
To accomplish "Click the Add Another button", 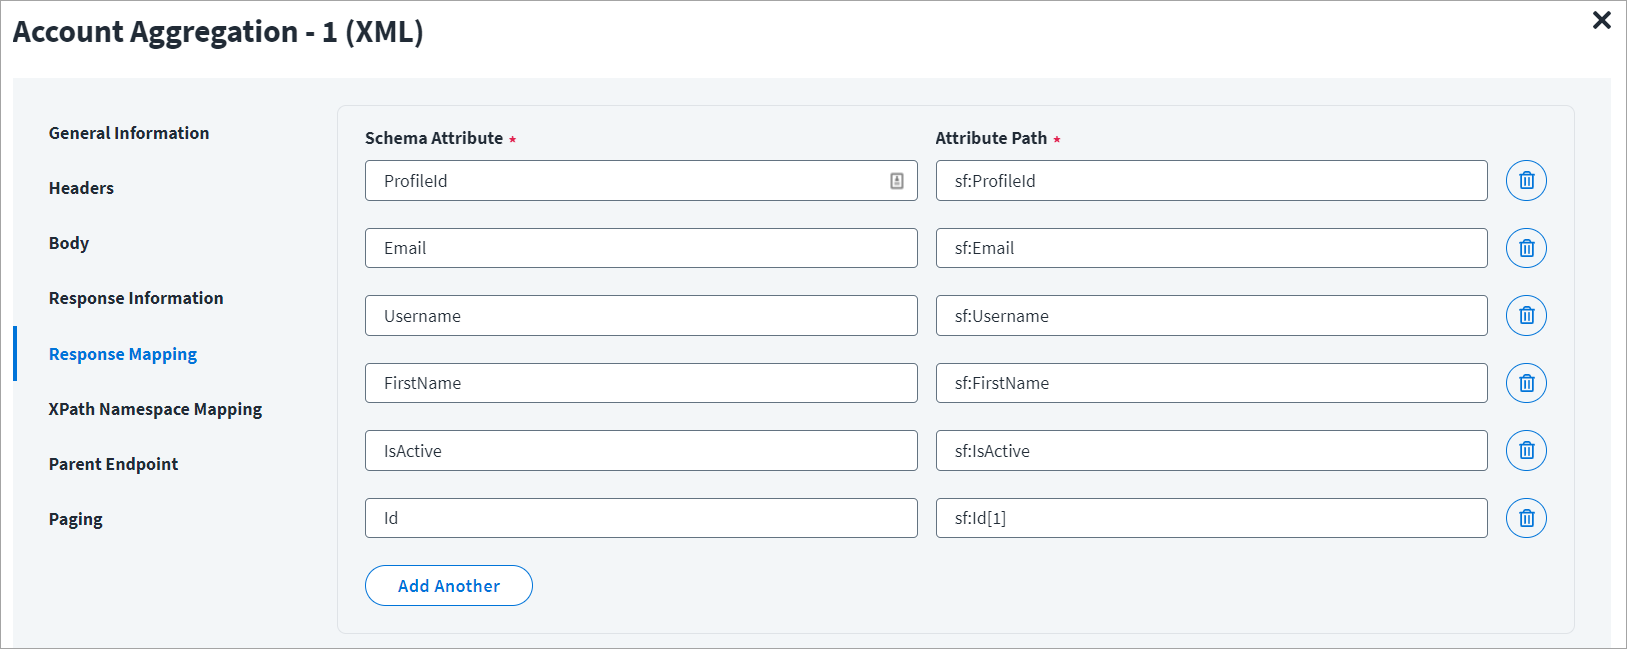I will (449, 586).
